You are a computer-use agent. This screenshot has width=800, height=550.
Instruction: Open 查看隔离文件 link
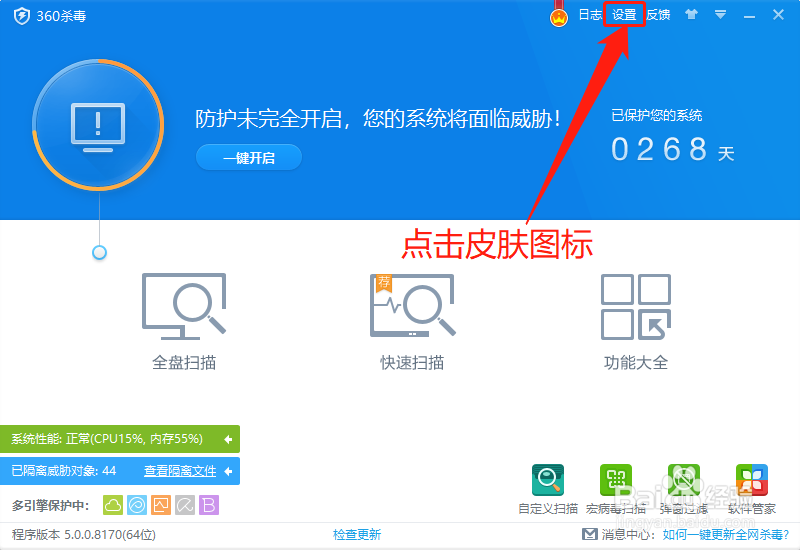tap(180, 471)
